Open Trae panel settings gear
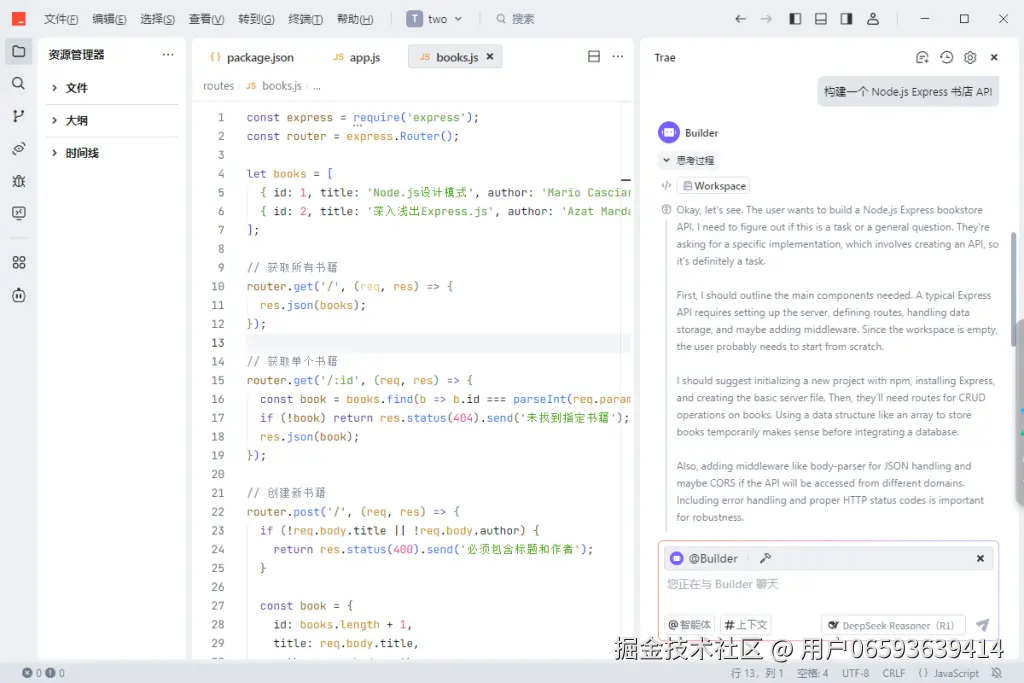This screenshot has height=683, width=1024. coord(970,57)
